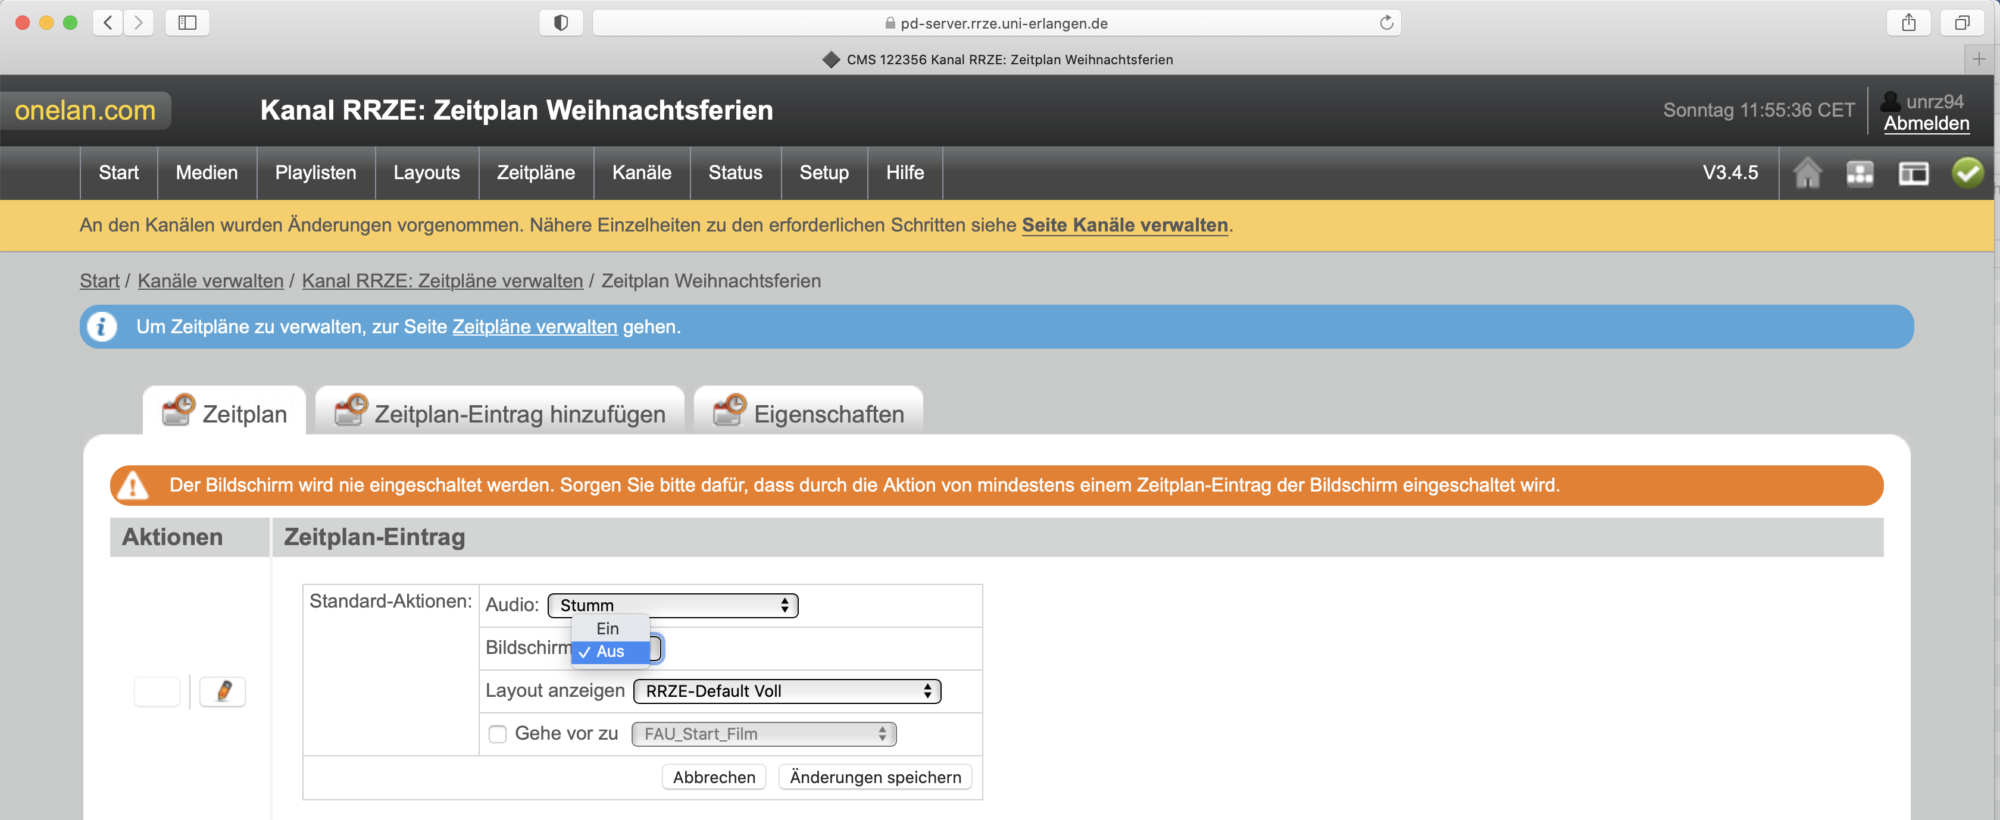
Task: Click the Safari share icon
Action: pos(1908,23)
